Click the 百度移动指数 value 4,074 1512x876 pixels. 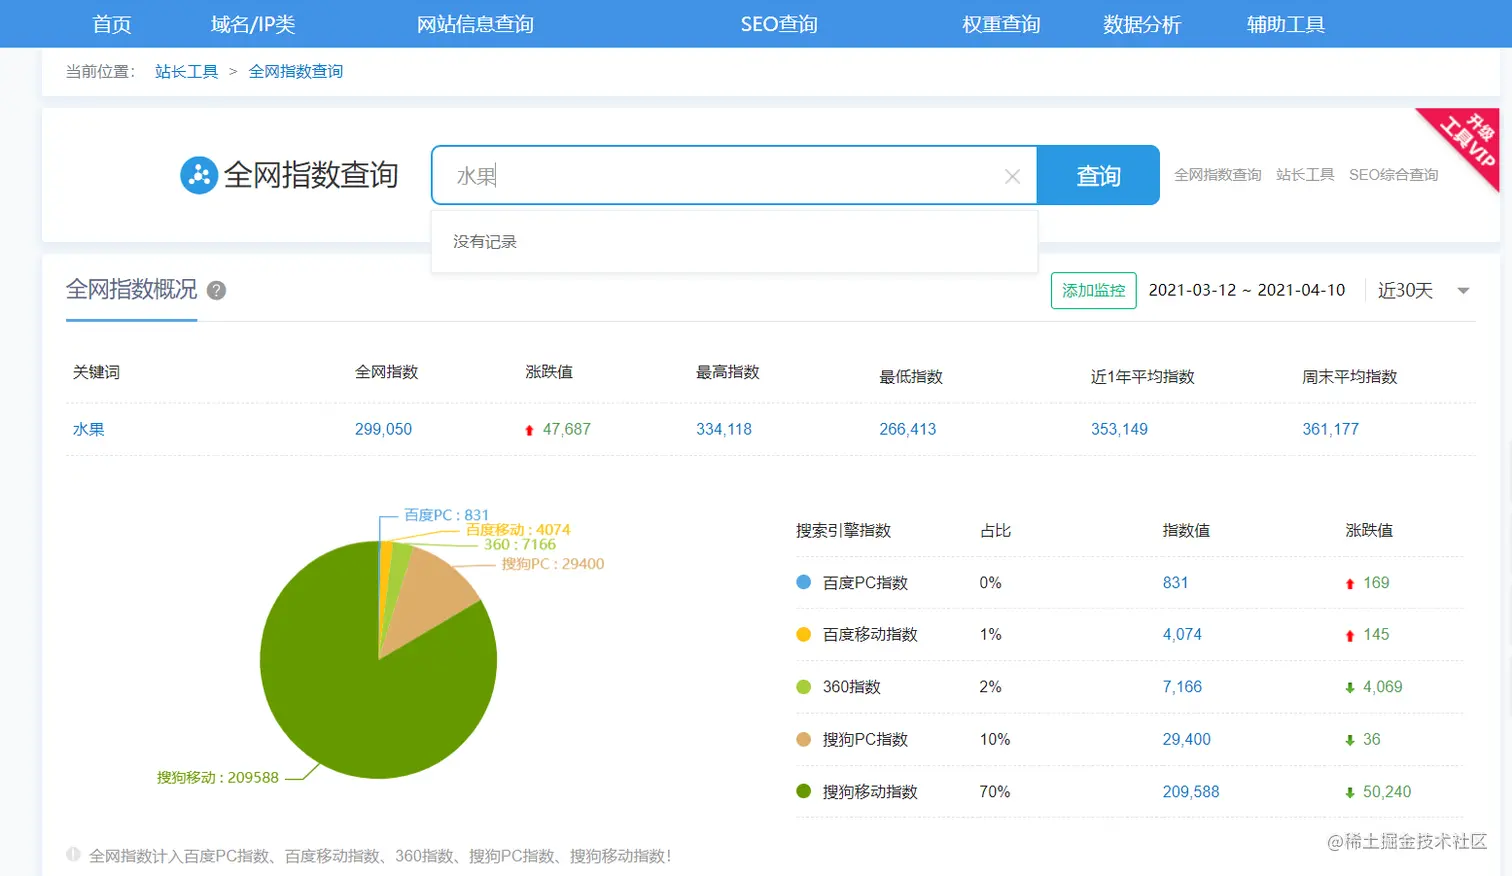1182,634
